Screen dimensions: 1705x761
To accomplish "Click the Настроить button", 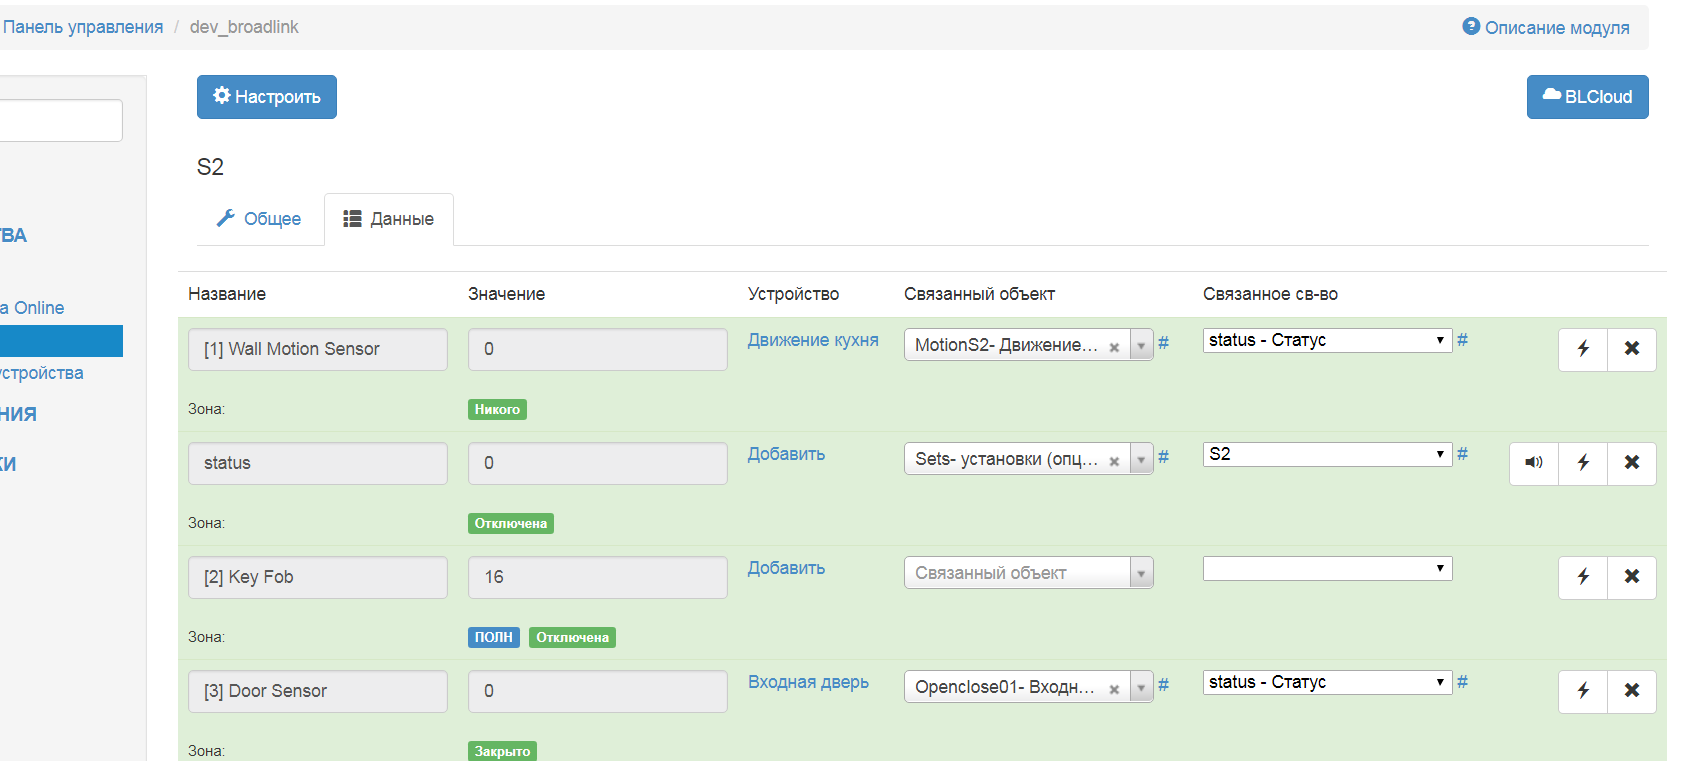I will click(x=267, y=97).
